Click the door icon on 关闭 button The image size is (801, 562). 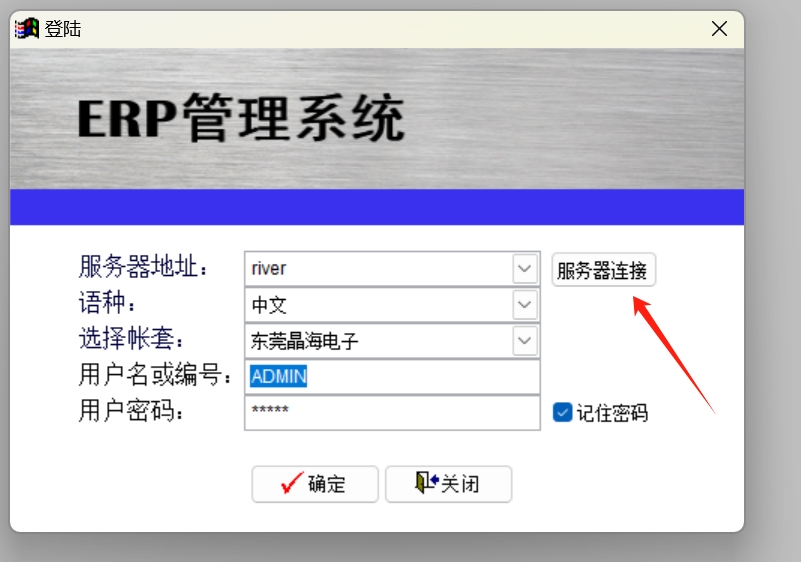(x=426, y=484)
